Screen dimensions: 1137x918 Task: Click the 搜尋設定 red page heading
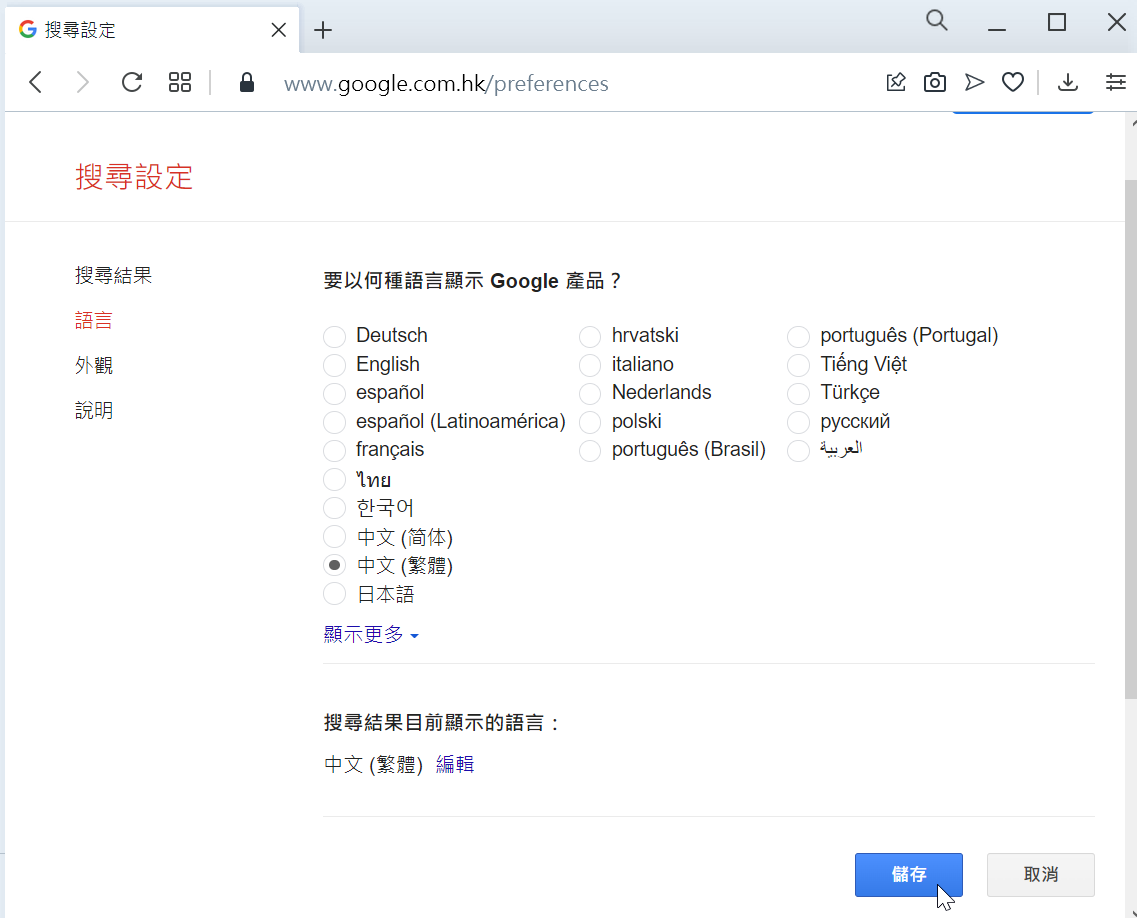point(134,177)
